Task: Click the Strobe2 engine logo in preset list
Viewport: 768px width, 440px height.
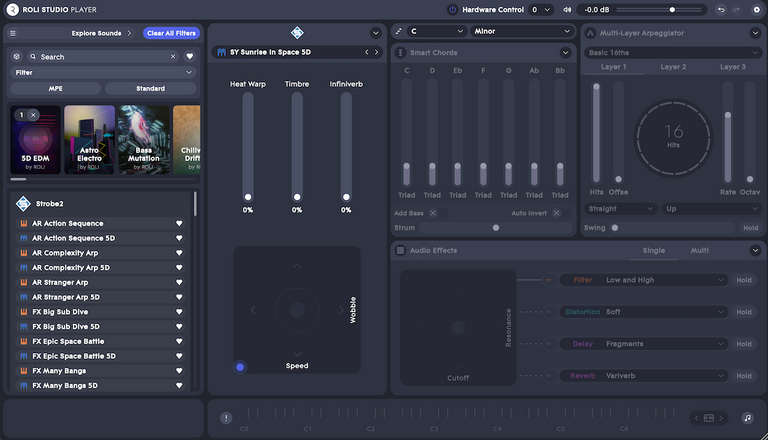Action: click(23, 203)
